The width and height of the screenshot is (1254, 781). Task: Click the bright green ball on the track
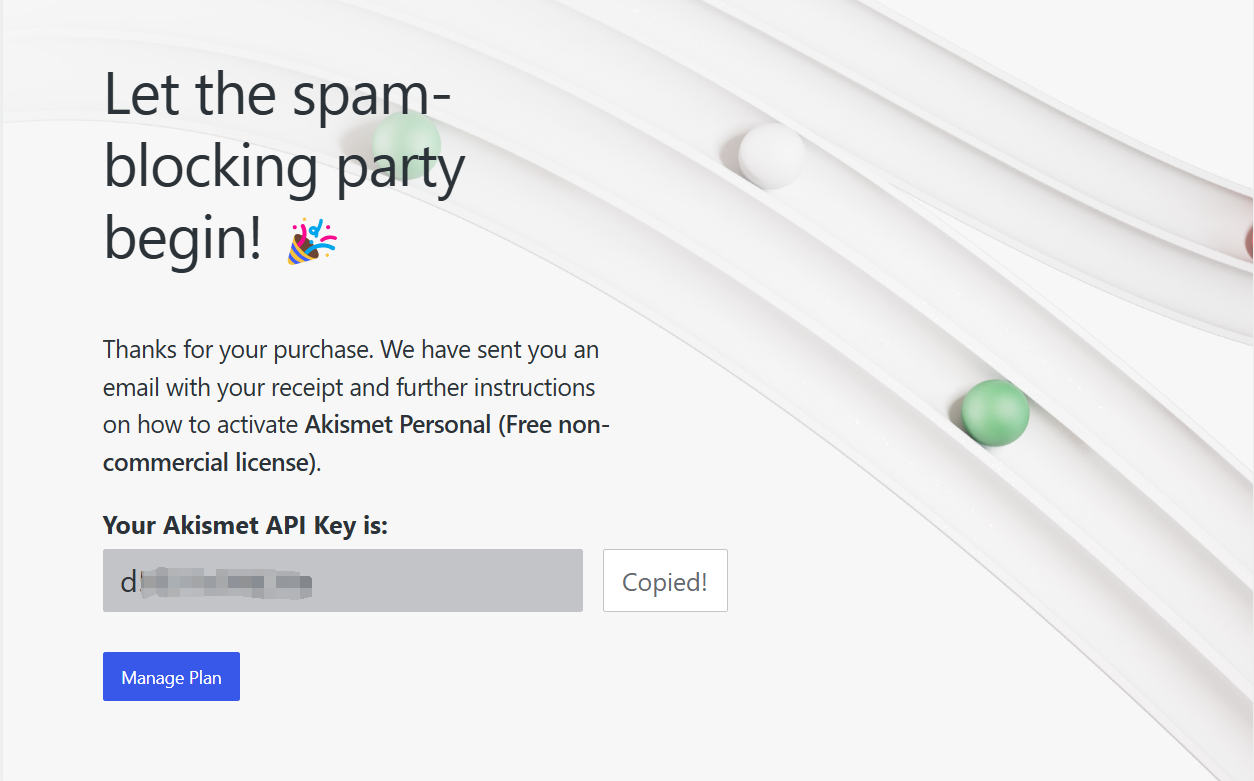(995, 413)
